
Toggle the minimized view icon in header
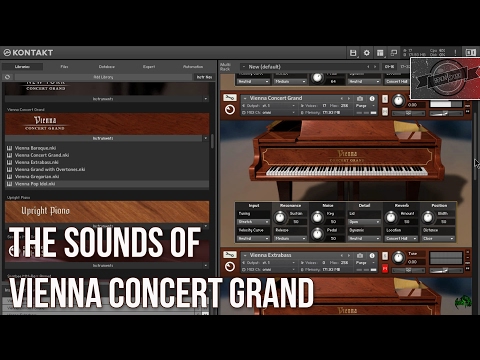pos(394,53)
